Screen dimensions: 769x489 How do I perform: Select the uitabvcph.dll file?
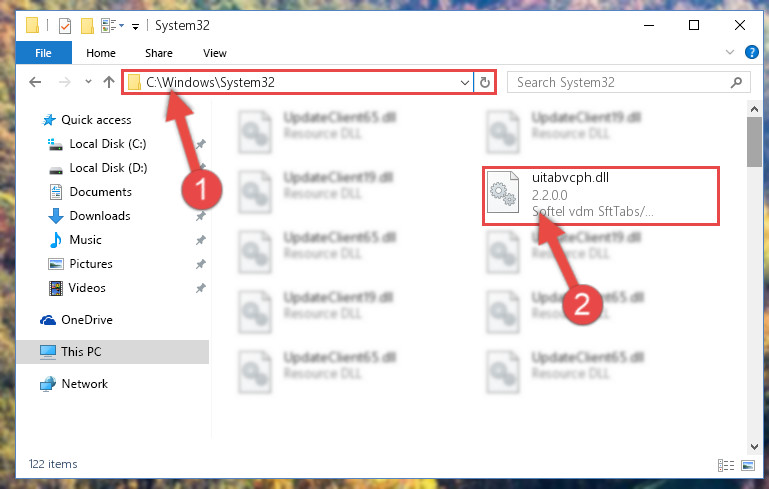601,195
